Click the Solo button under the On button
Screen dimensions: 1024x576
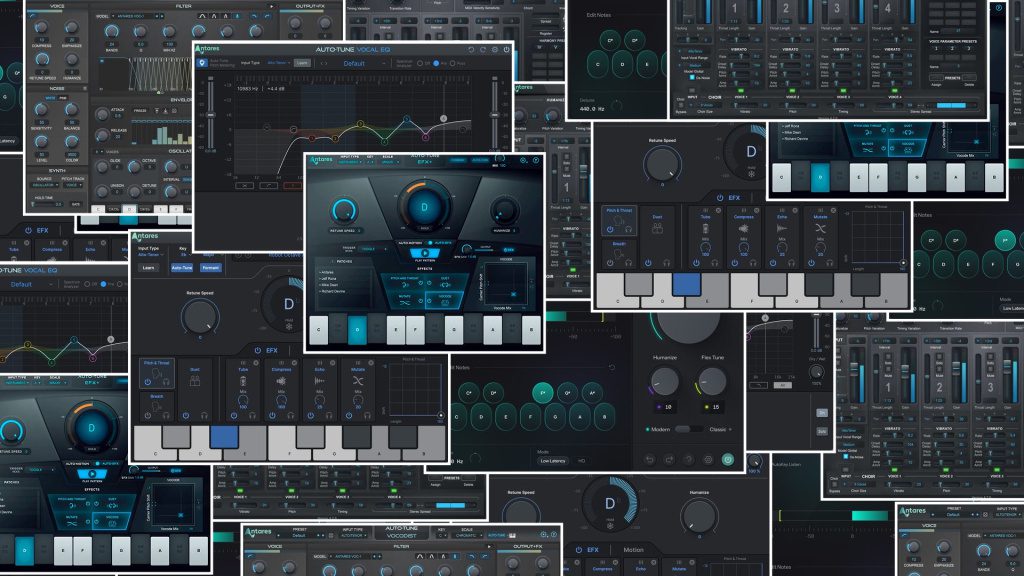(822, 432)
